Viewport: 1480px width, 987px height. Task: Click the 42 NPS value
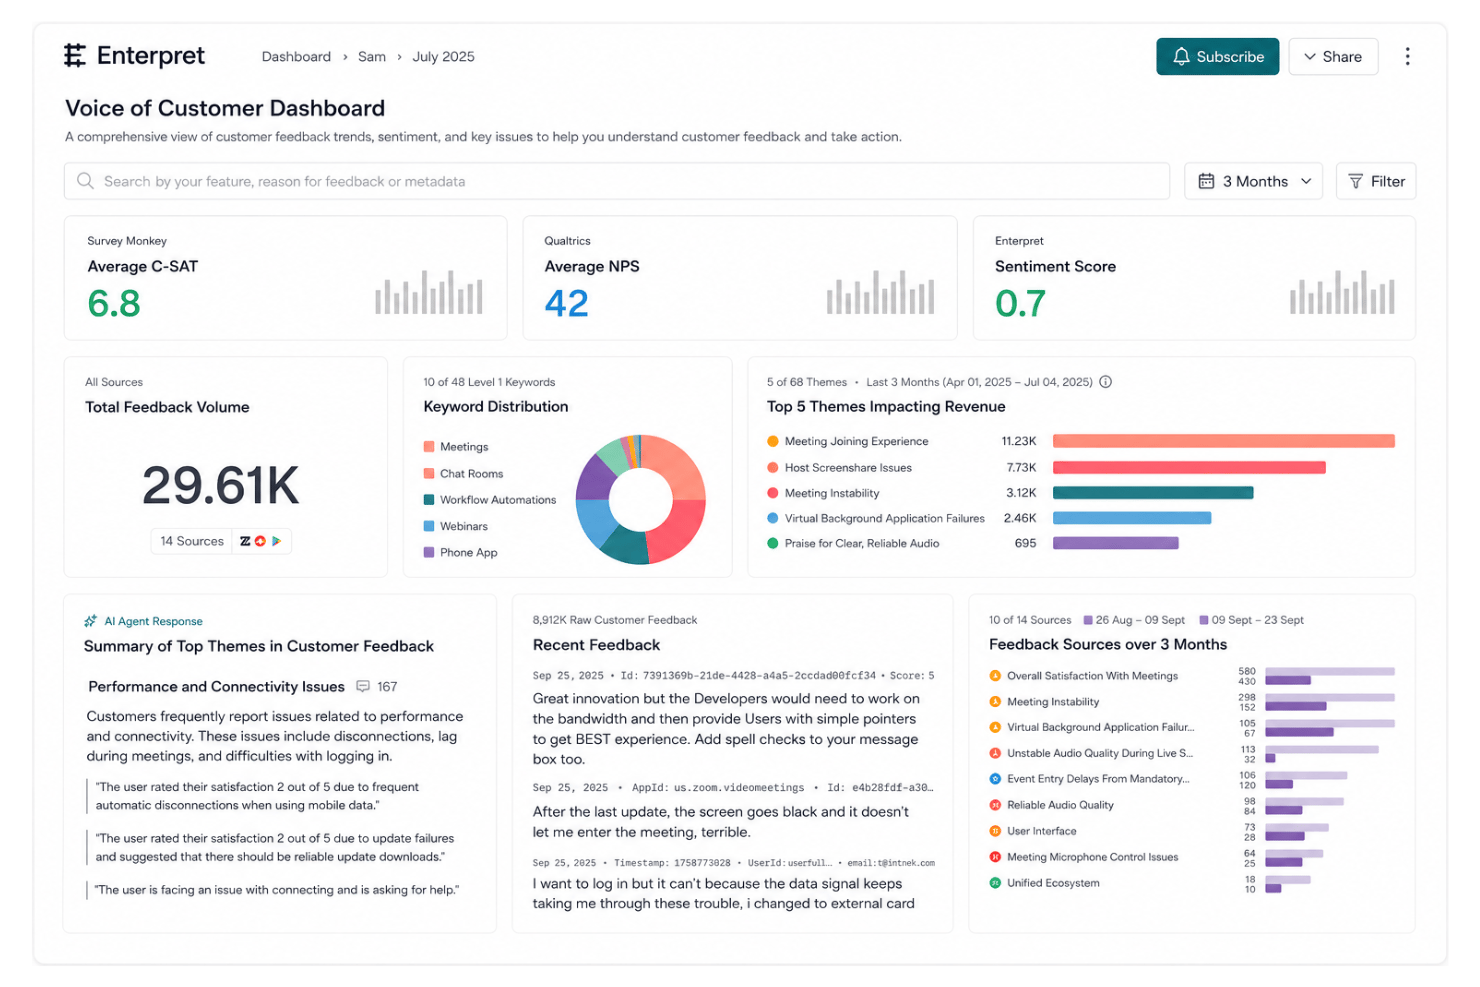[566, 303]
